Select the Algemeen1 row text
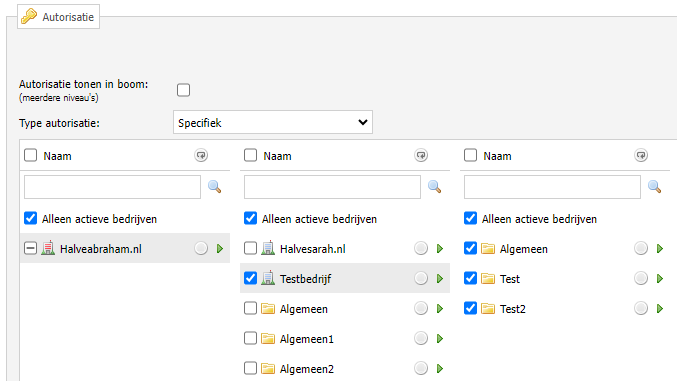Screen dimensions: 677x381 (x=307, y=339)
